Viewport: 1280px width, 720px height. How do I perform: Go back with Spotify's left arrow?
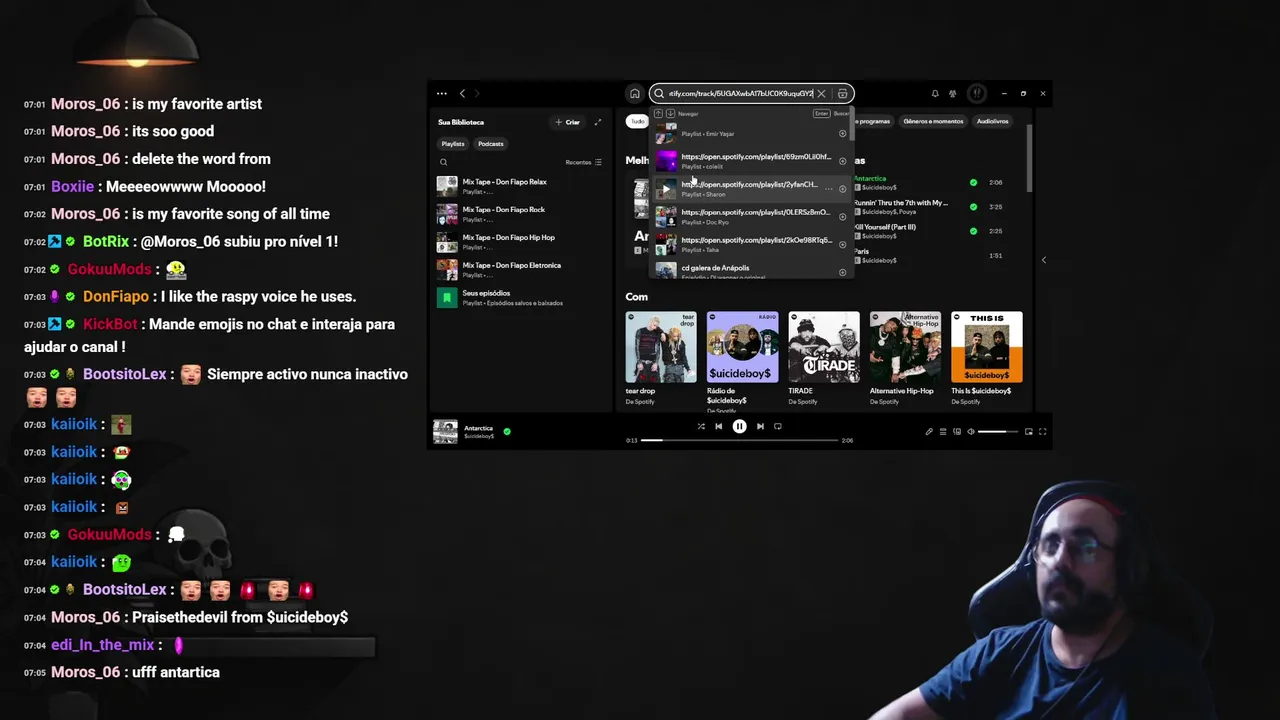pos(462,93)
